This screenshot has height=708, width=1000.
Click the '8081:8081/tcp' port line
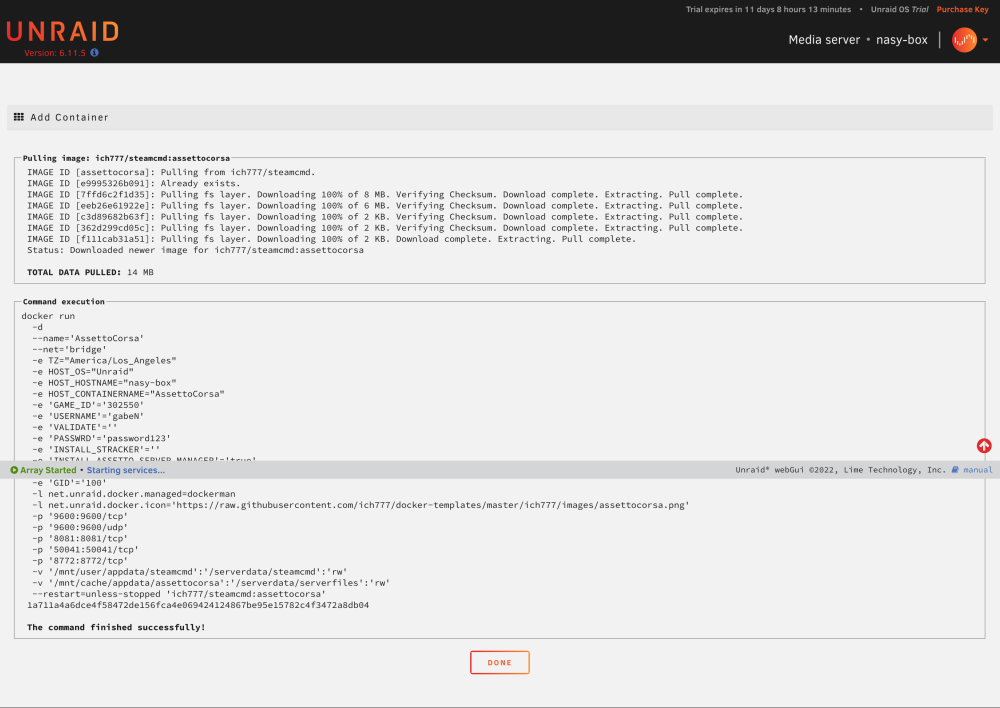click(x=80, y=539)
